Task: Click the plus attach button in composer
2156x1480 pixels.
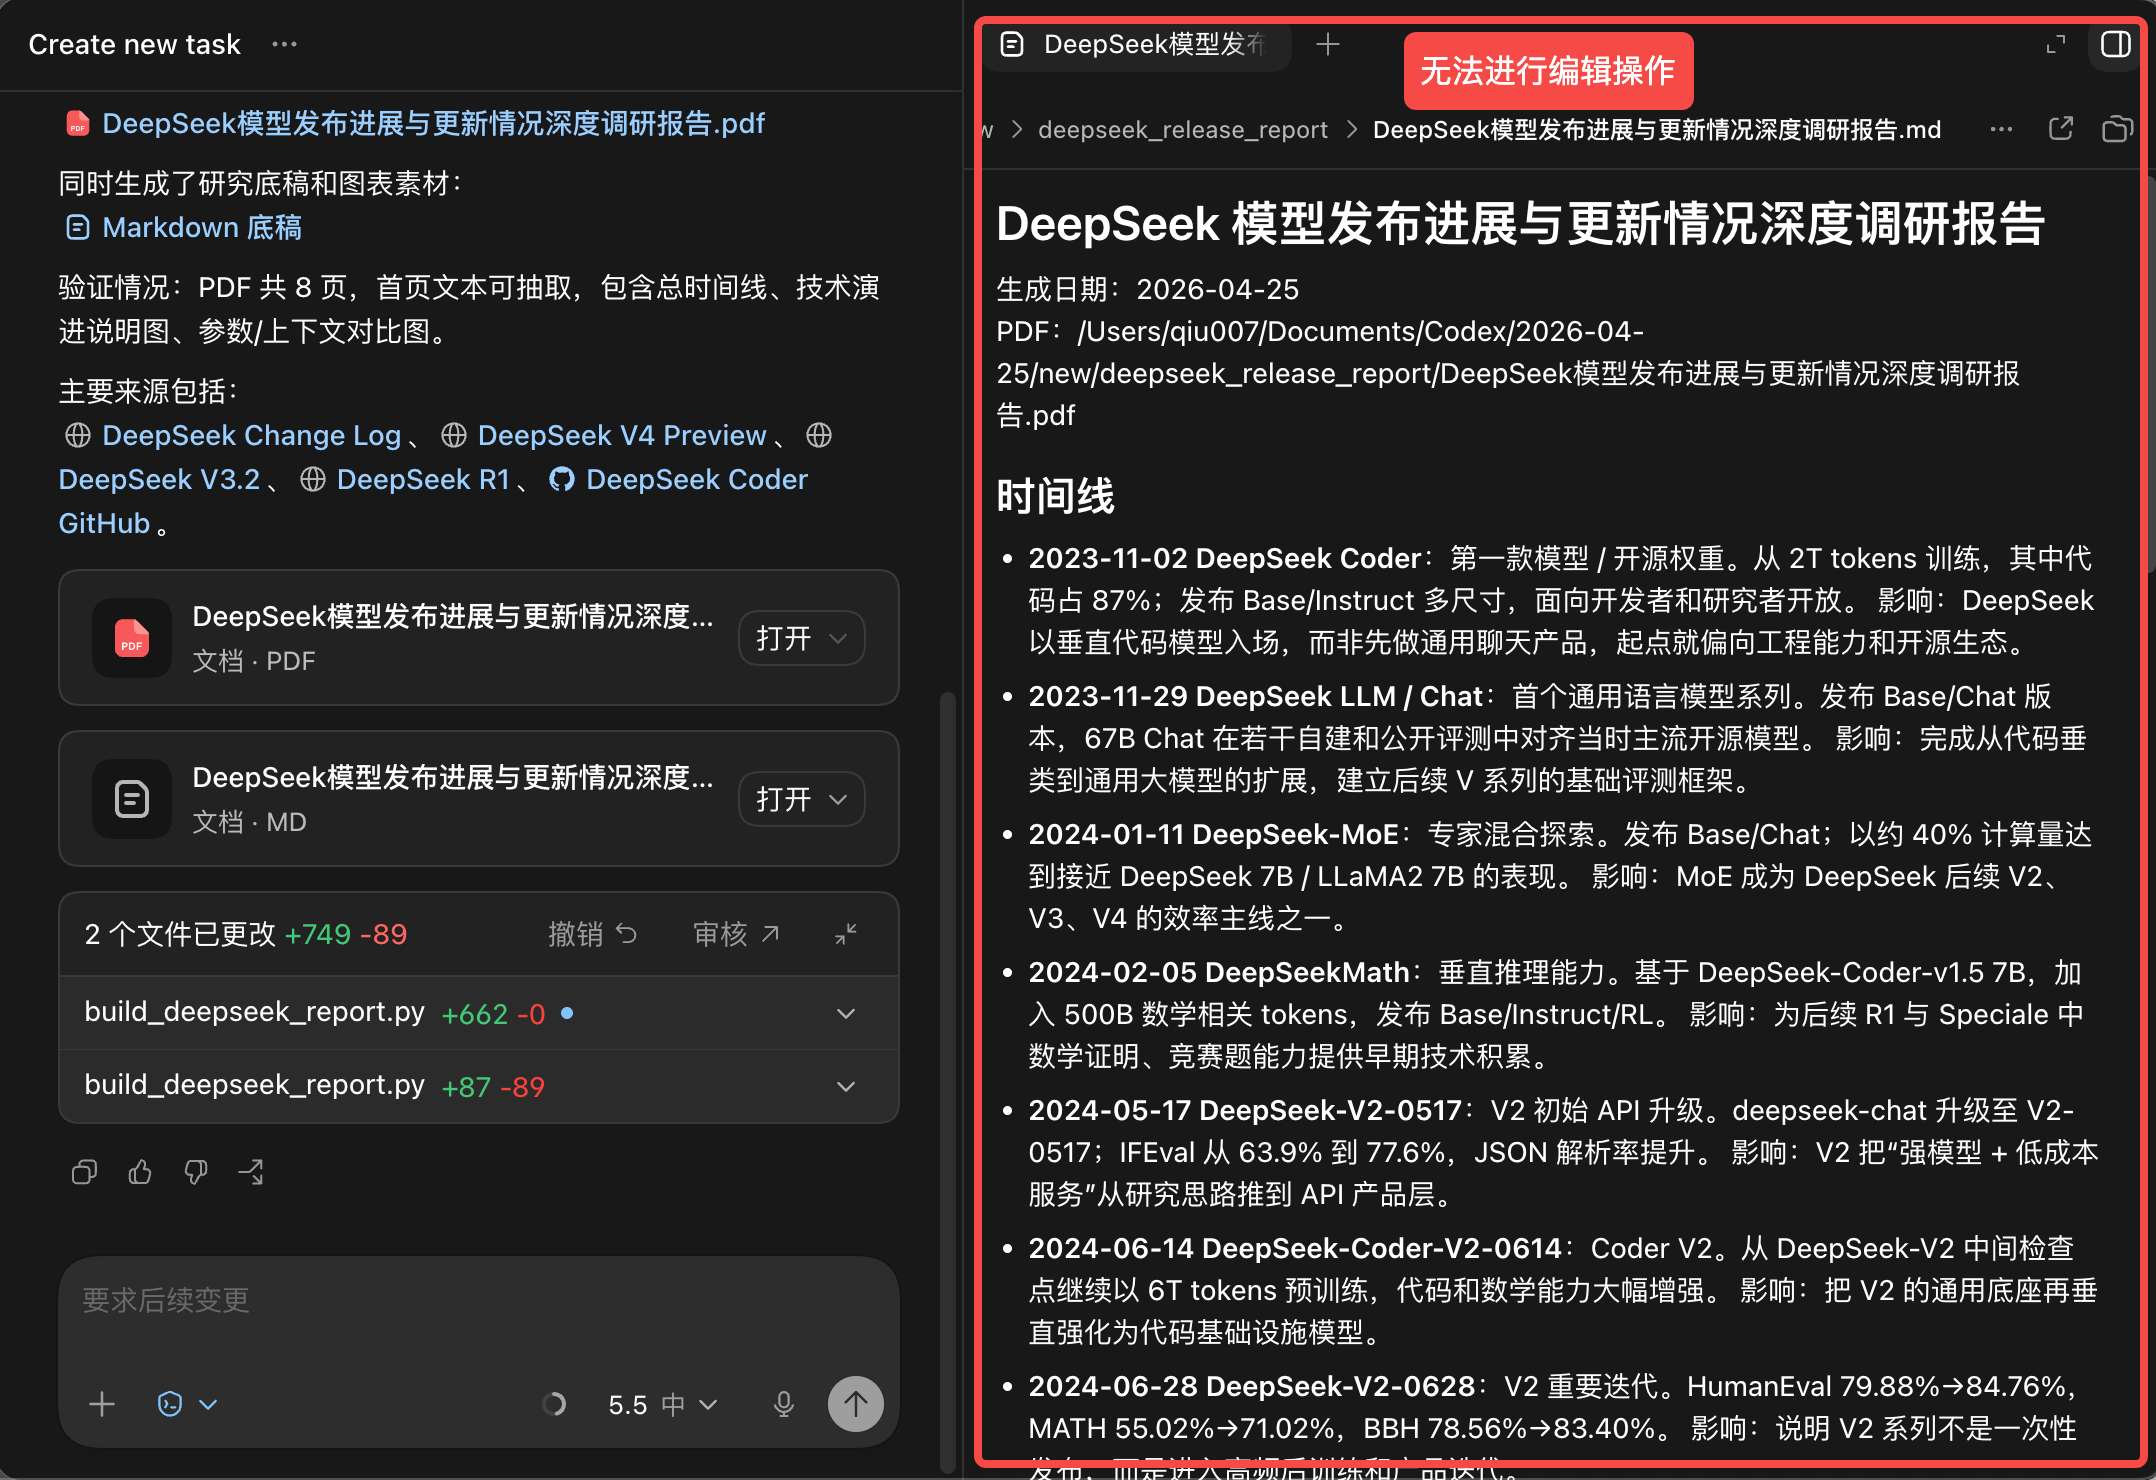Action: (x=102, y=1404)
